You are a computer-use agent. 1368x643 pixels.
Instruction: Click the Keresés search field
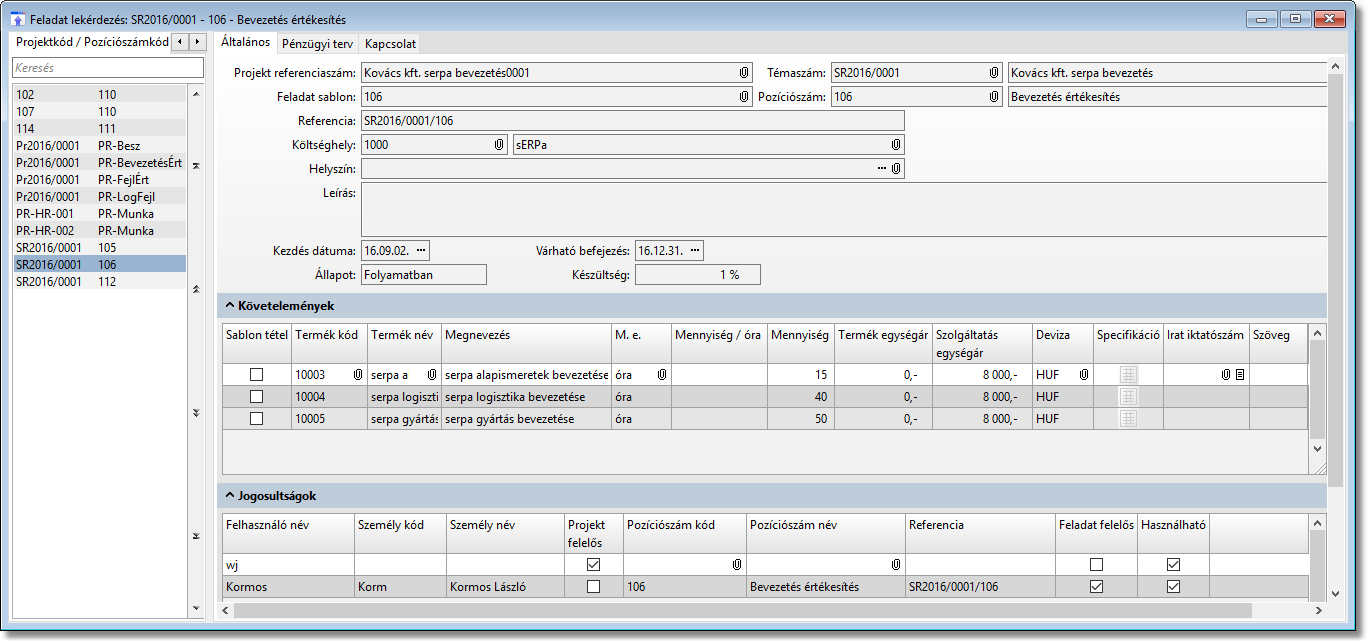pyautogui.click(x=107, y=68)
